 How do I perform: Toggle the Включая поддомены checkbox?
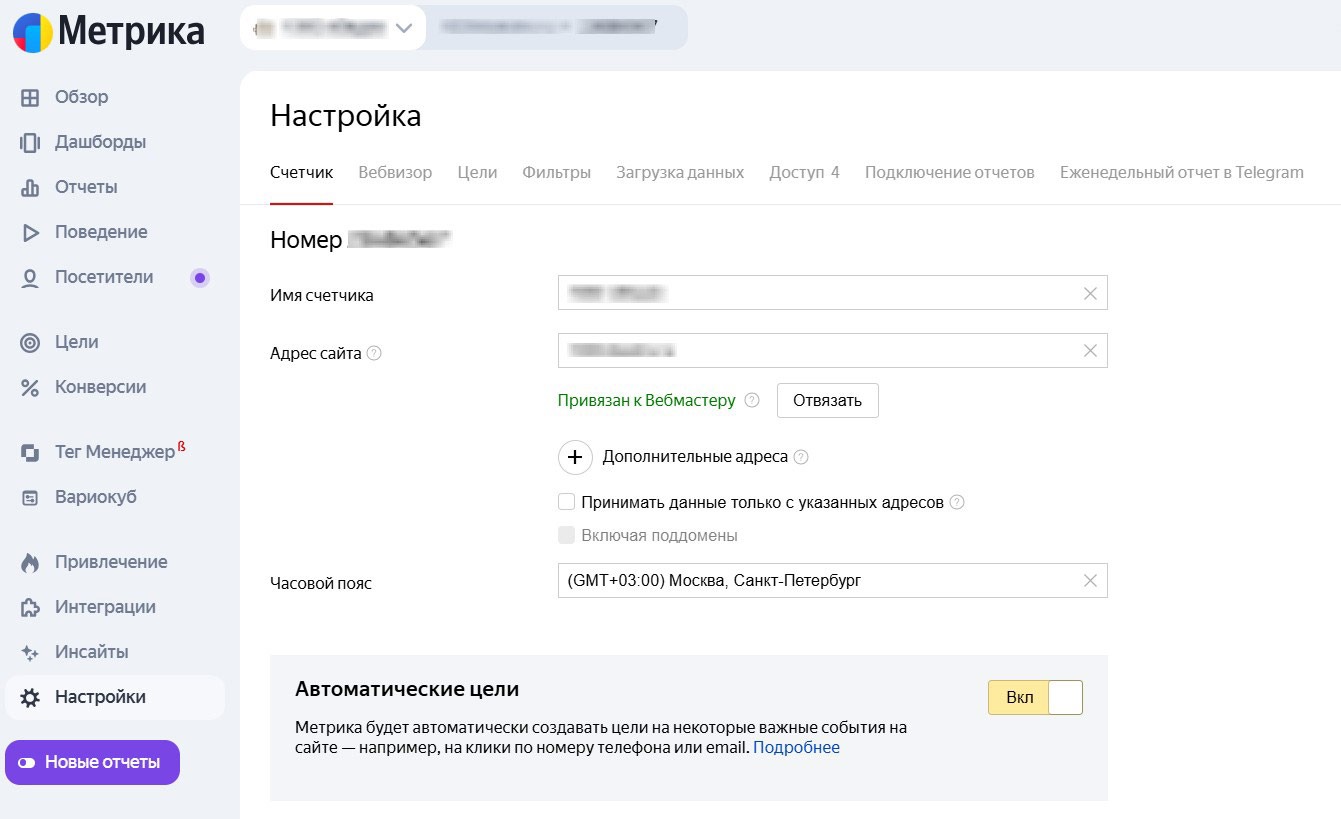click(x=566, y=534)
